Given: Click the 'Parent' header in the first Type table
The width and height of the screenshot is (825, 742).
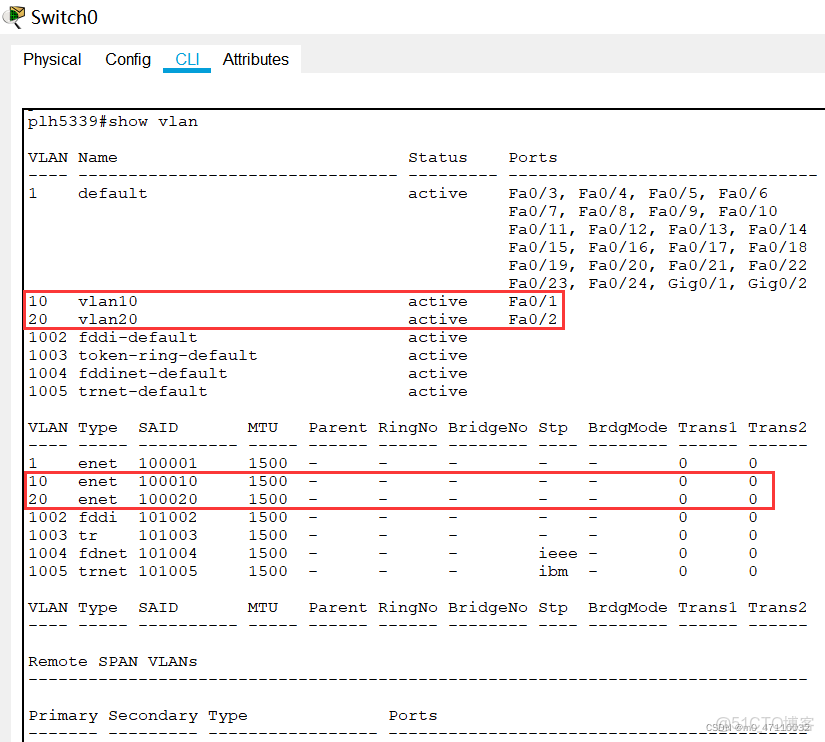Looking at the screenshot, I should pyautogui.click(x=337, y=427).
